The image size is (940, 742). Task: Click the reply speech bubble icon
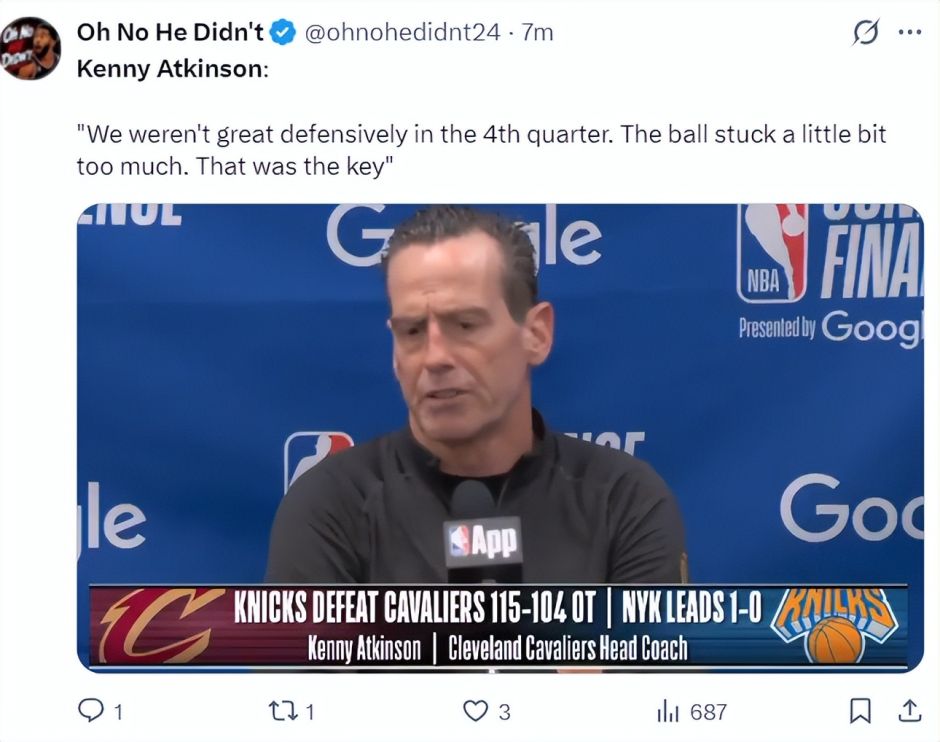click(x=91, y=711)
